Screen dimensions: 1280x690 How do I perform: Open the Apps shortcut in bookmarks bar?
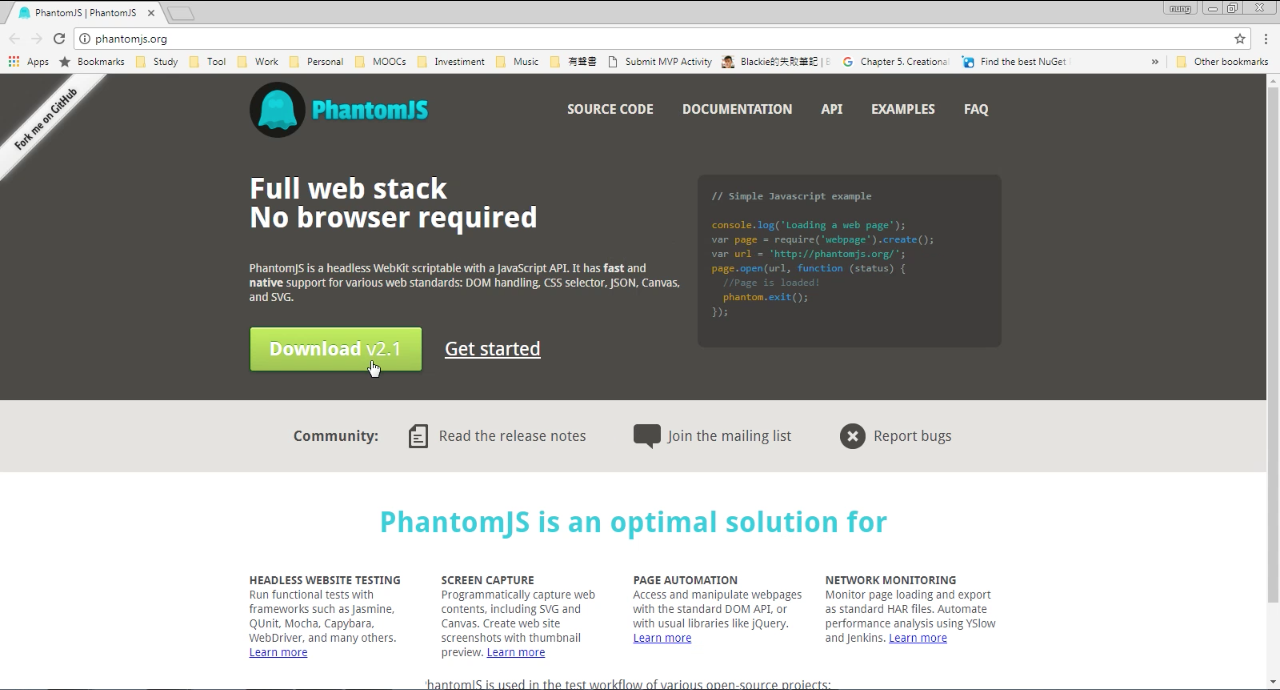click(x=29, y=62)
